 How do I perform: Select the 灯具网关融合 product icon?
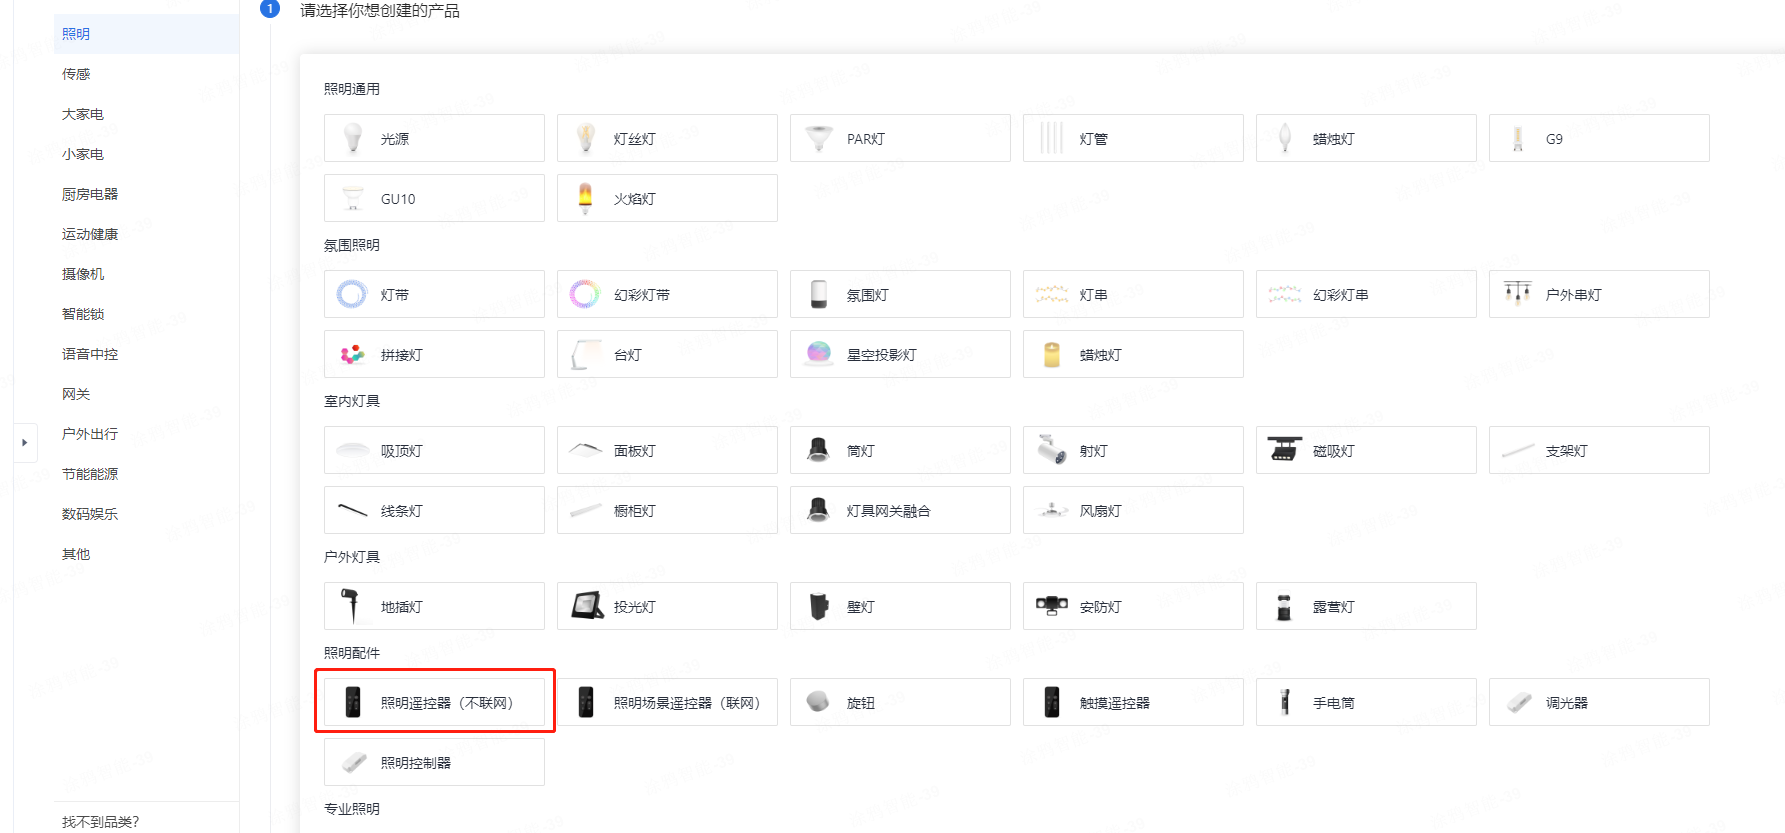click(818, 510)
